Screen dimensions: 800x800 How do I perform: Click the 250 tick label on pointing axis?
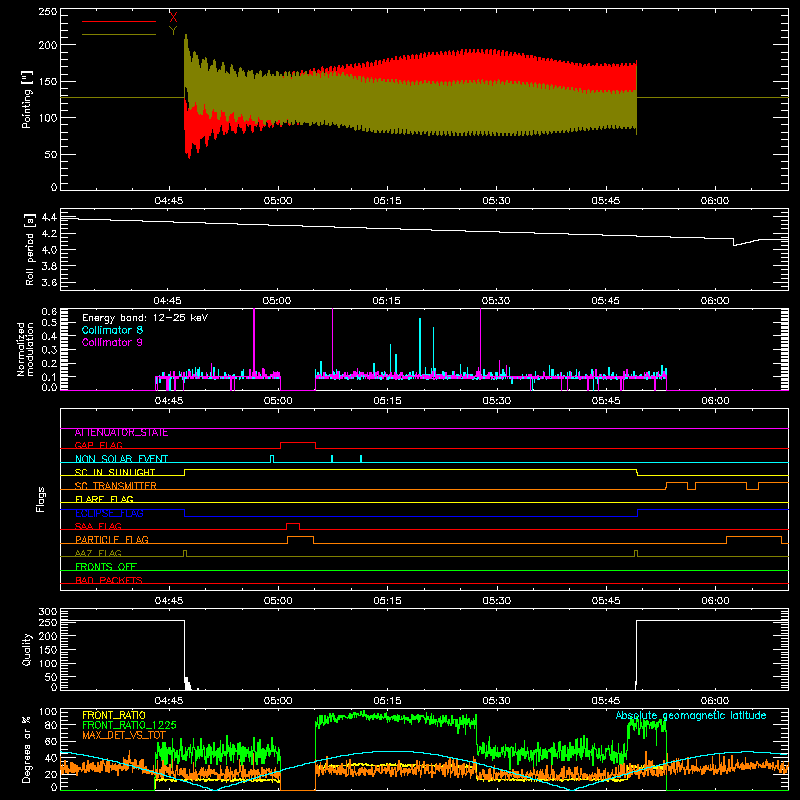[x=47, y=12]
